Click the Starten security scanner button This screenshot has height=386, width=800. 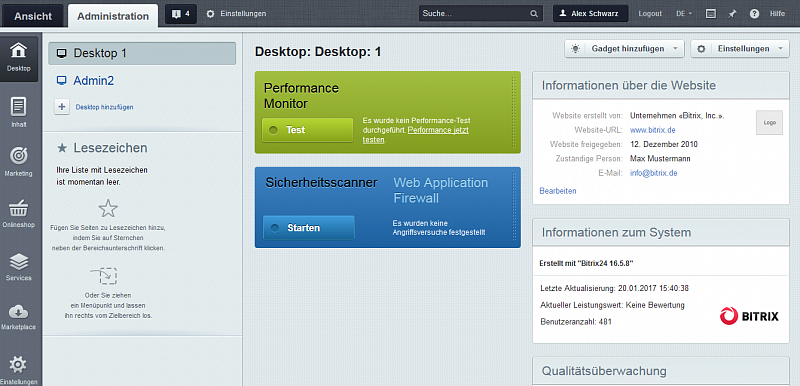309,227
